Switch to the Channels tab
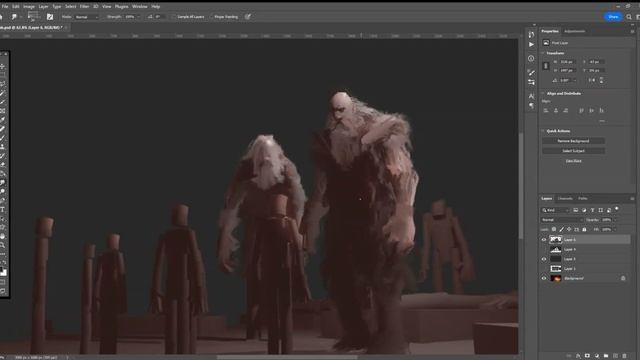Image resolution: width=640 pixels, height=360 pixels. coord(565,199)
